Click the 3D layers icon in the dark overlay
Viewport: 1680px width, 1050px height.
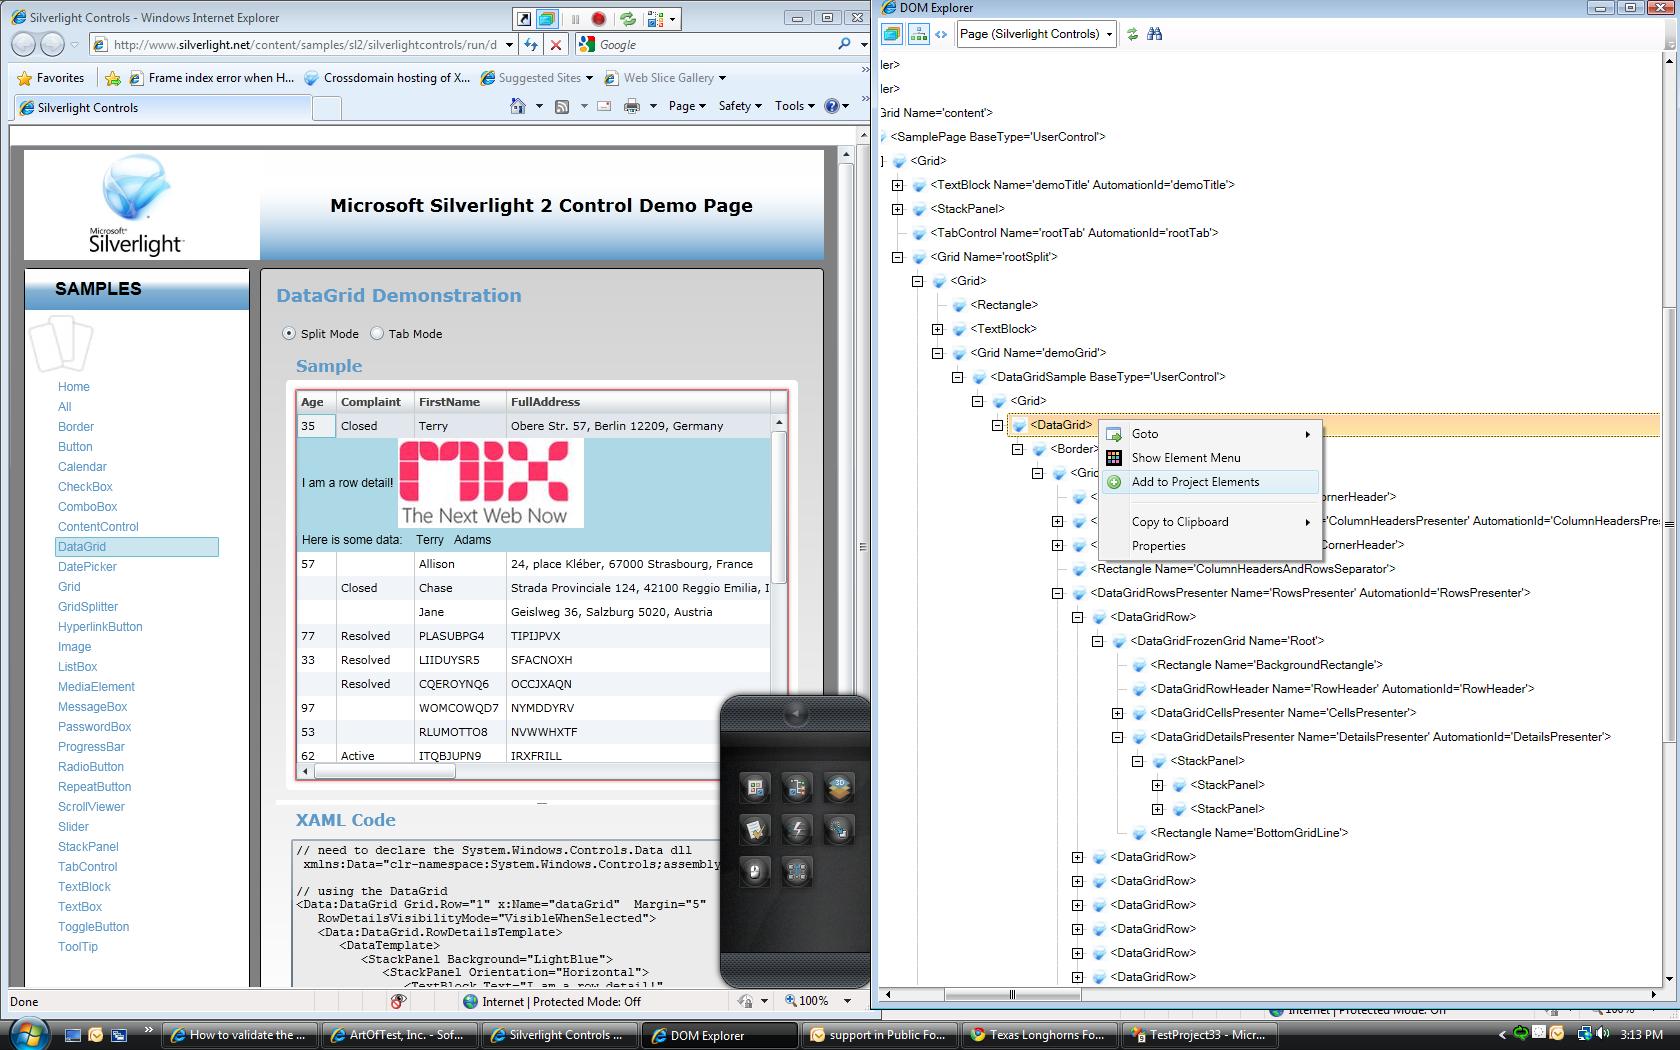[839, 788]
